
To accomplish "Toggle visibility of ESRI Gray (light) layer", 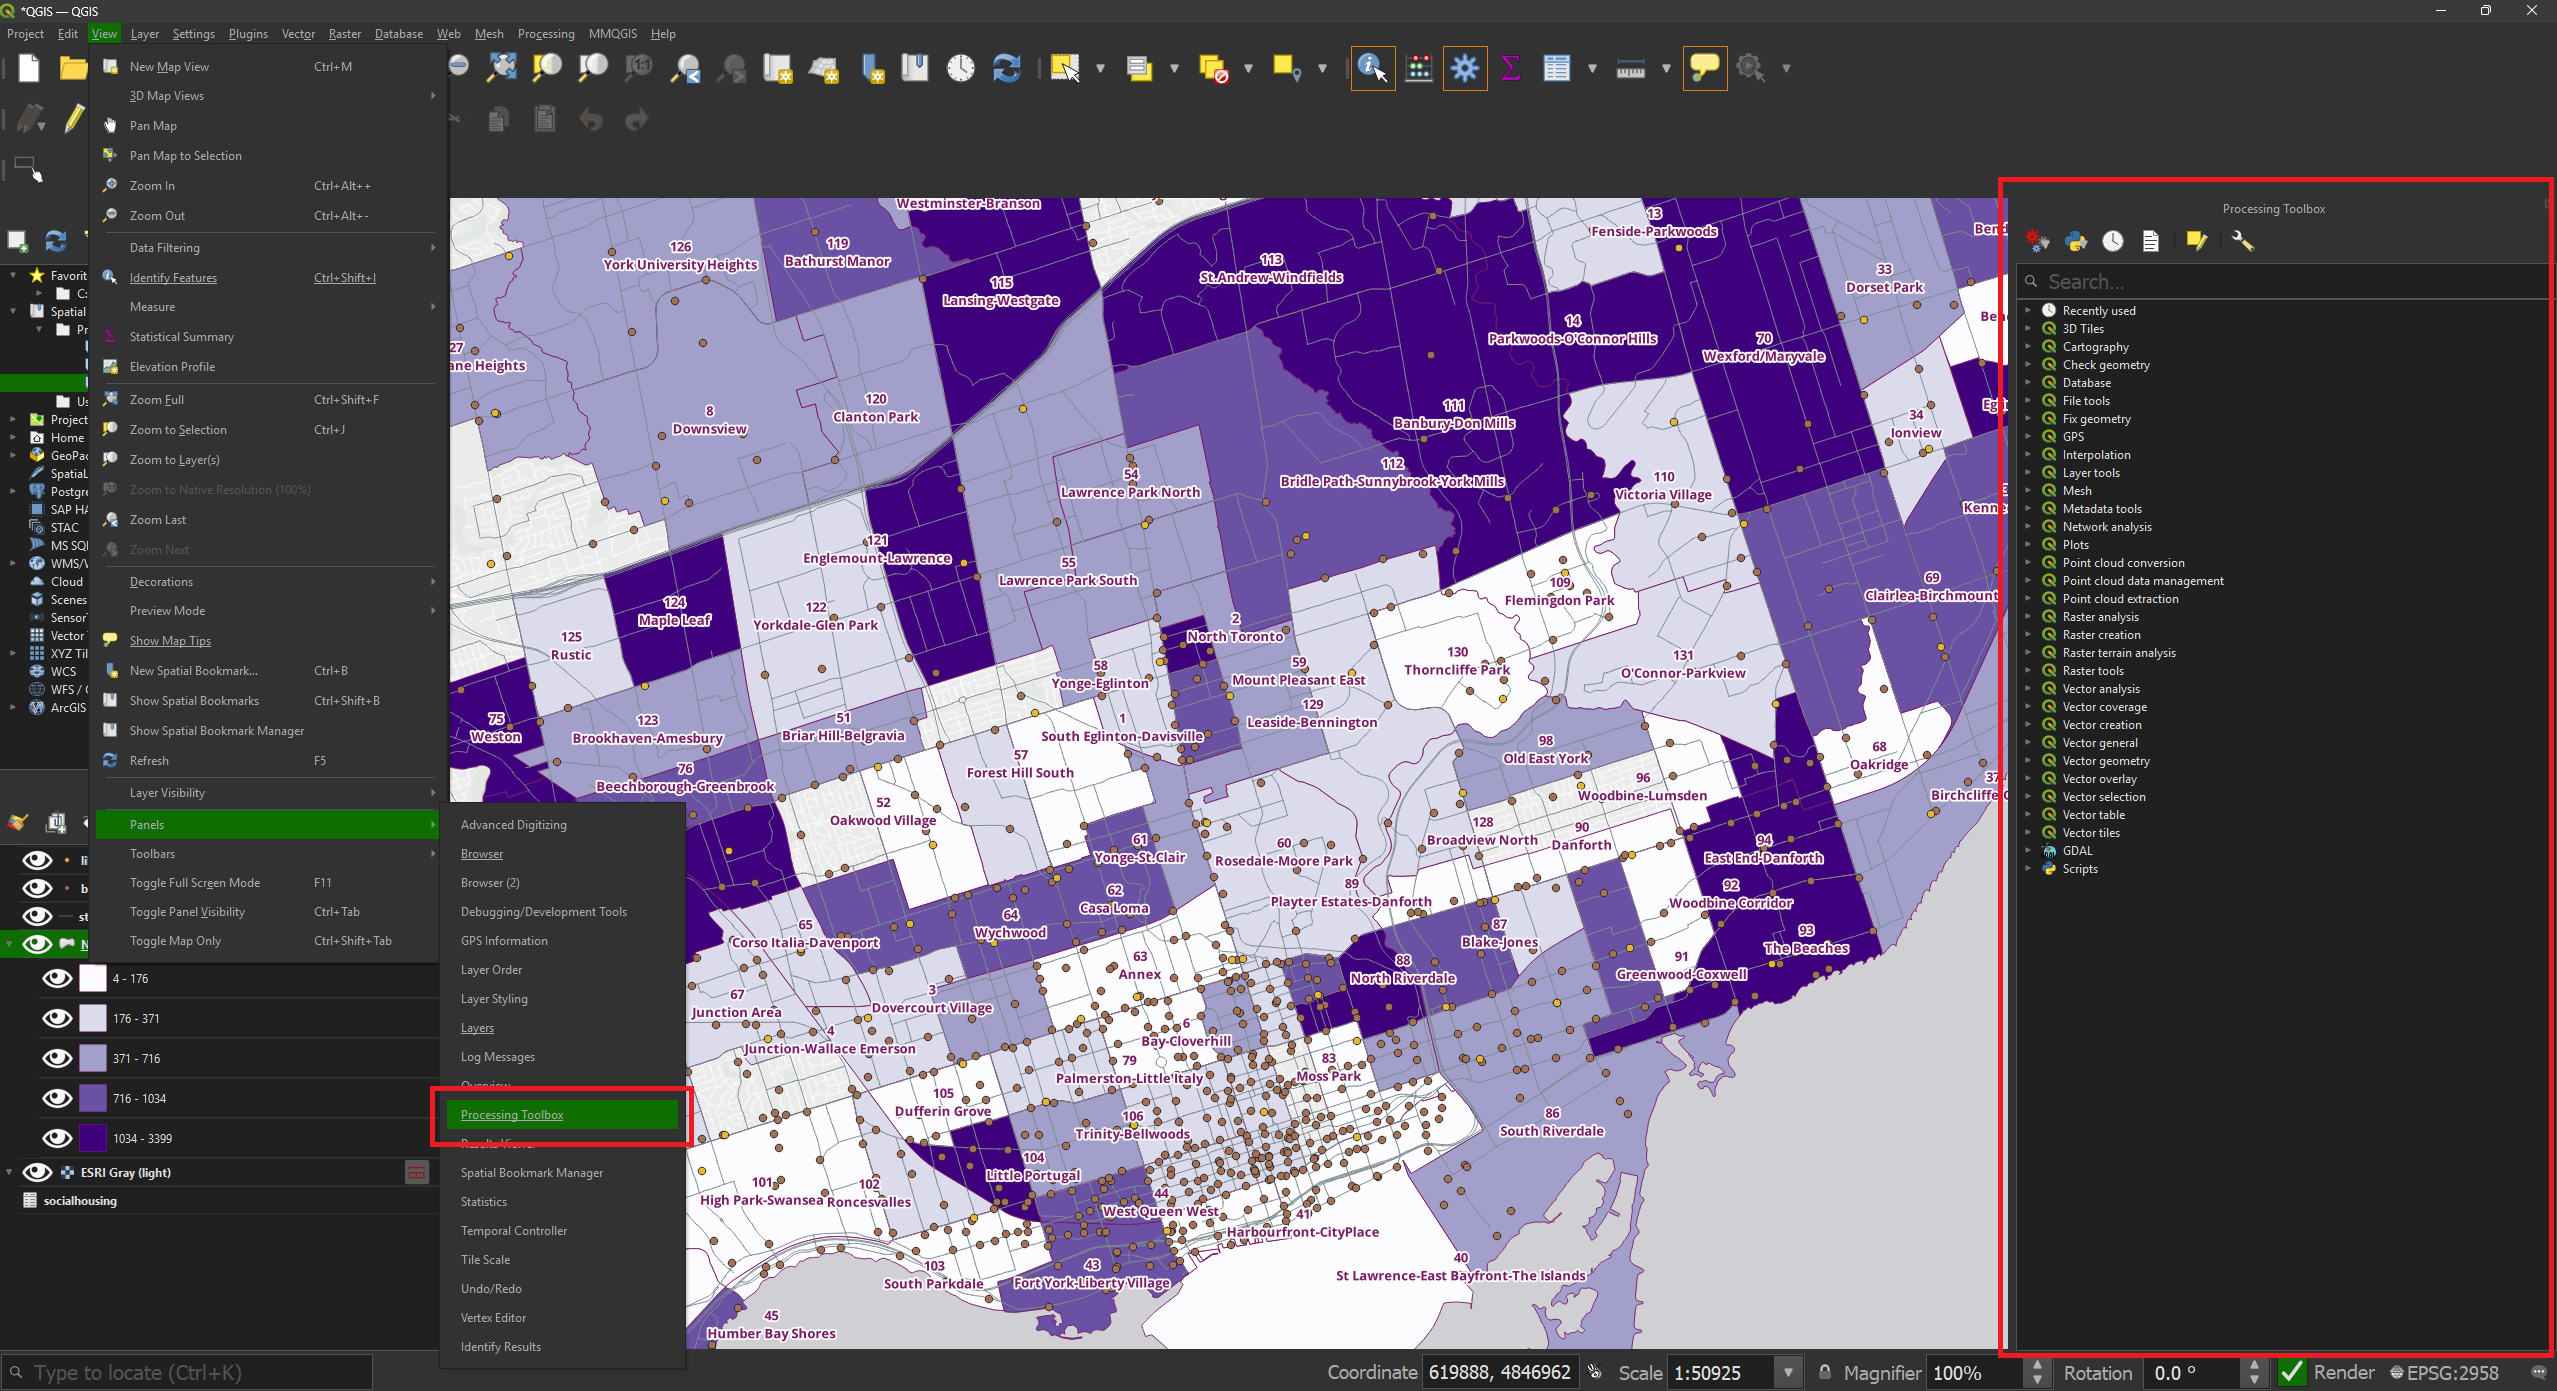I will tap(37, 1173).
